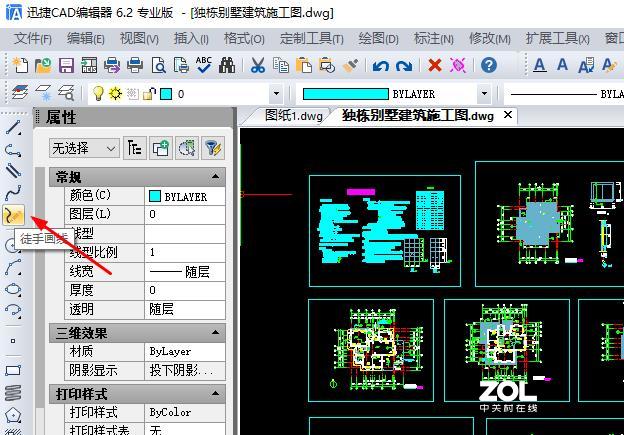Select the Ellipse tool
Screen dimensions: 624x435
click(x=13, y=289)
